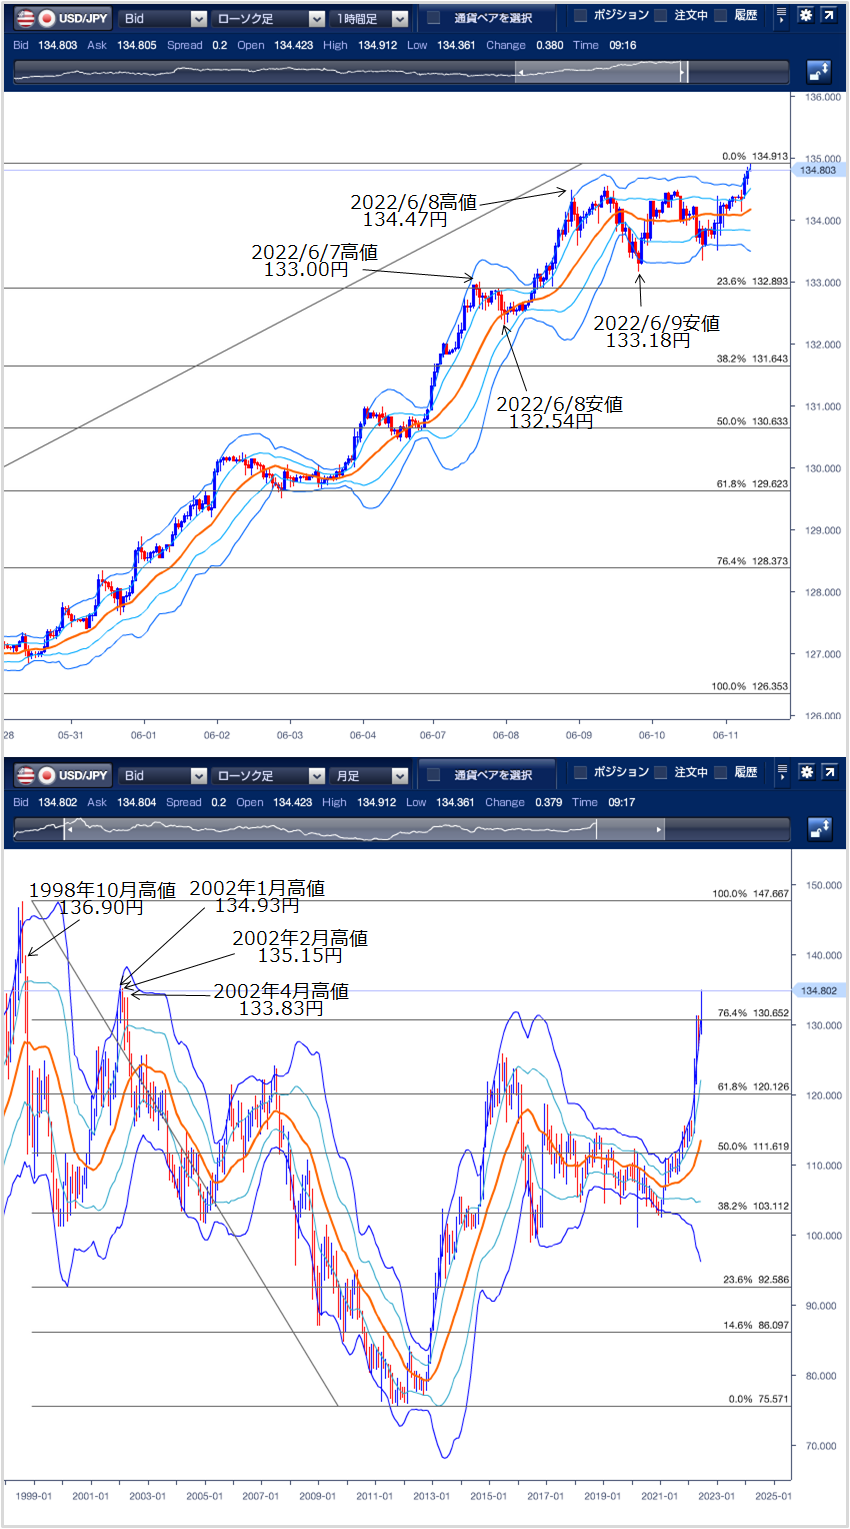The image size is (850, 1529).
Task: Click Change value 0.380
Action: tap(550, 45)
